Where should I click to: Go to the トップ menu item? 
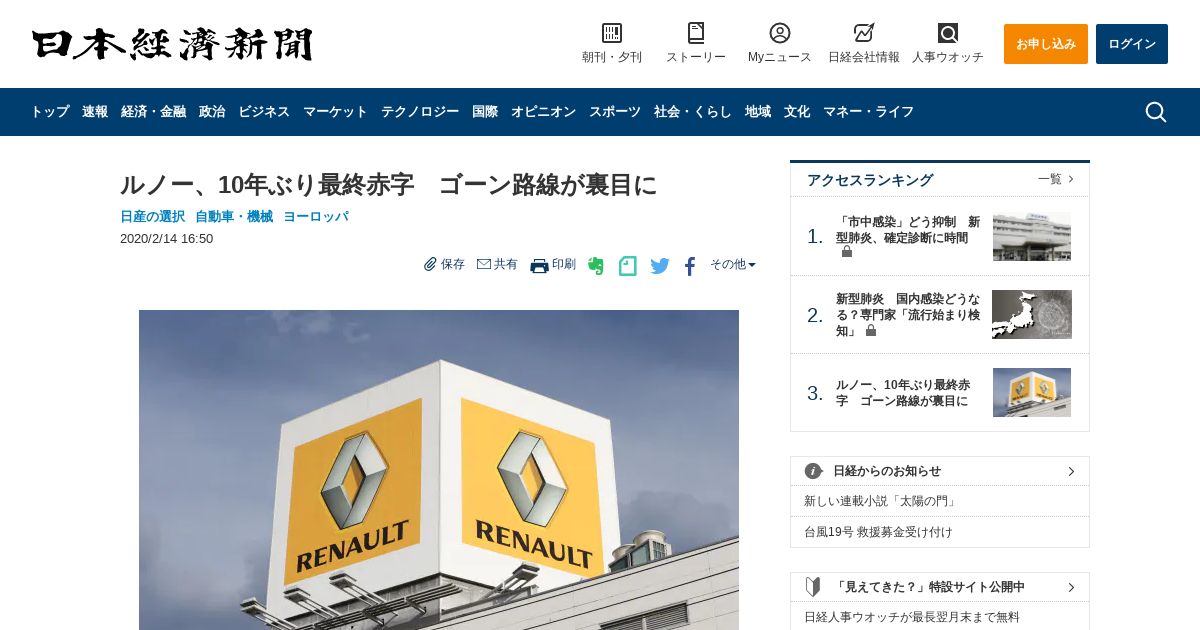click(x=50, y=112)
